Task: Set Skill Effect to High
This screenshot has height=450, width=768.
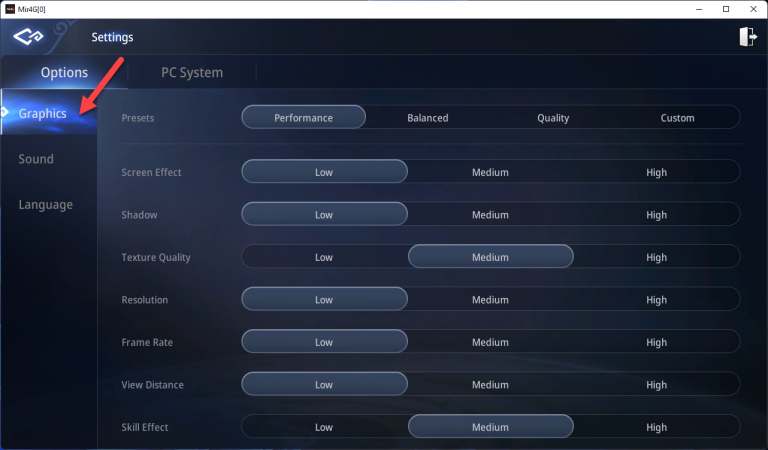Action: [x=656, y=427]
